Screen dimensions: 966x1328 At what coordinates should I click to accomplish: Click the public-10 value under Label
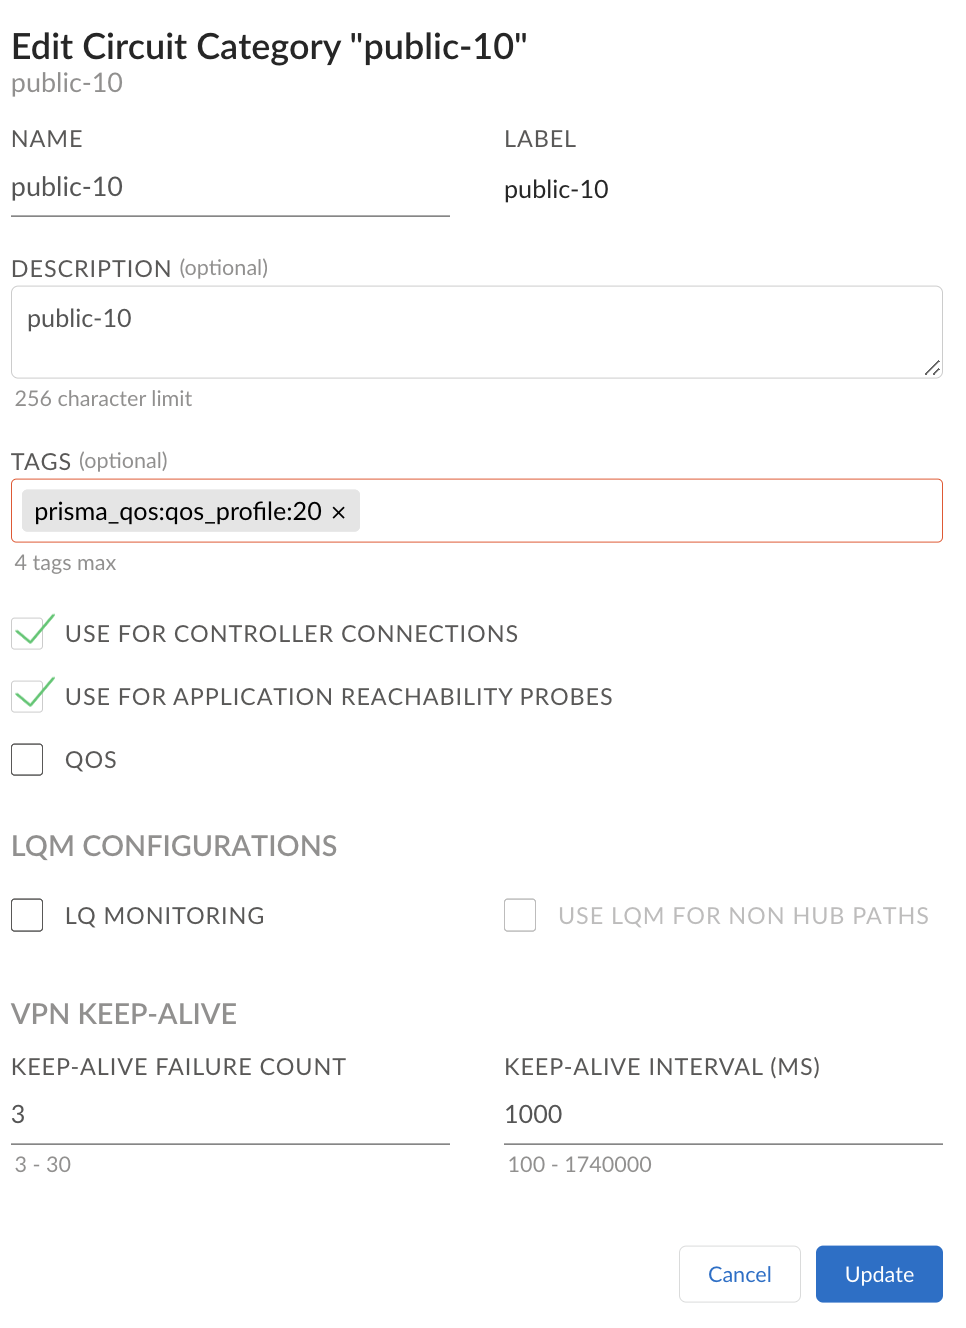[x=556, y=190]
